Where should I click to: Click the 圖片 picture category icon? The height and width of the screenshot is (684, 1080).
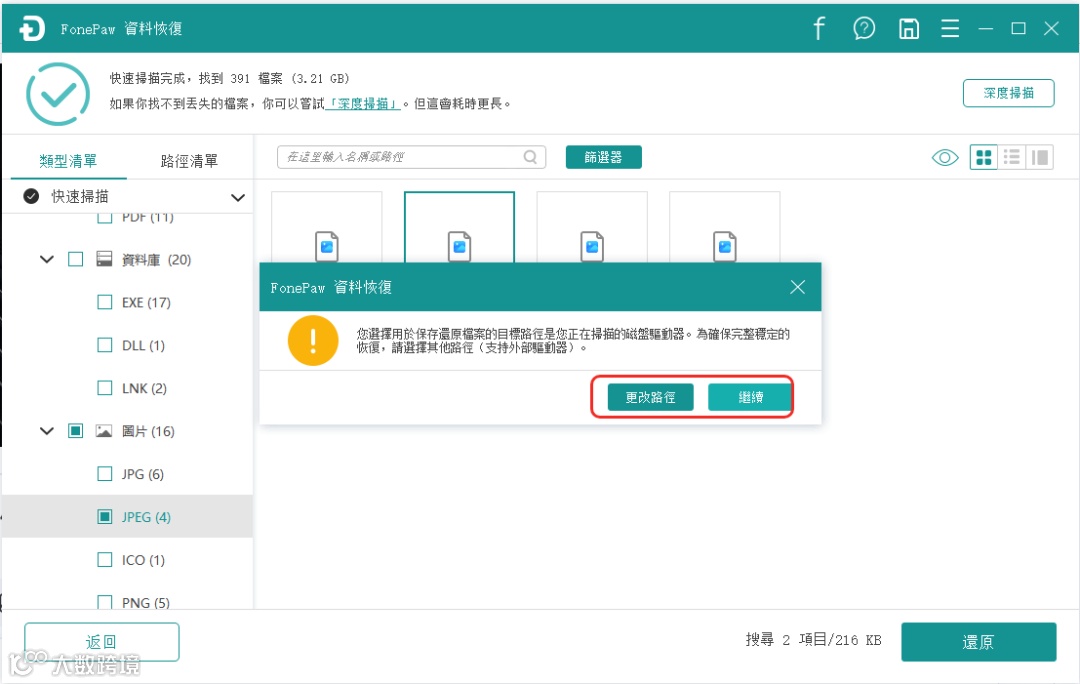pyautogui.click(x=104, y=431)
